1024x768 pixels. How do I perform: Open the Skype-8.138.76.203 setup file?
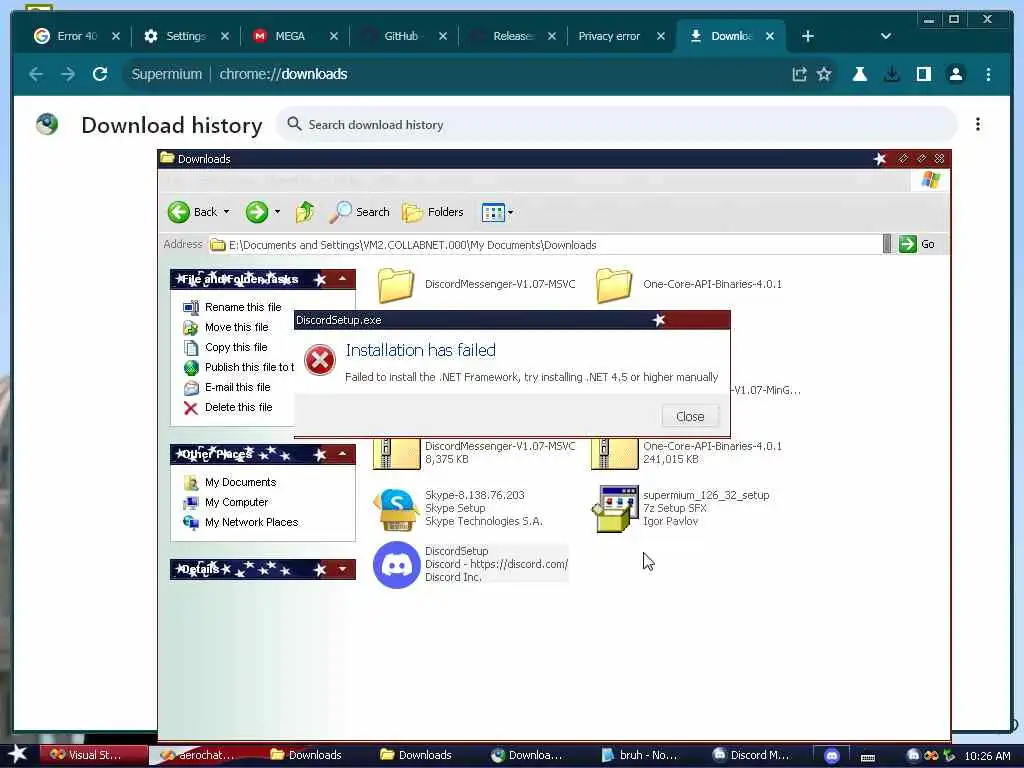pyautogui.click(x=458, y=508)
